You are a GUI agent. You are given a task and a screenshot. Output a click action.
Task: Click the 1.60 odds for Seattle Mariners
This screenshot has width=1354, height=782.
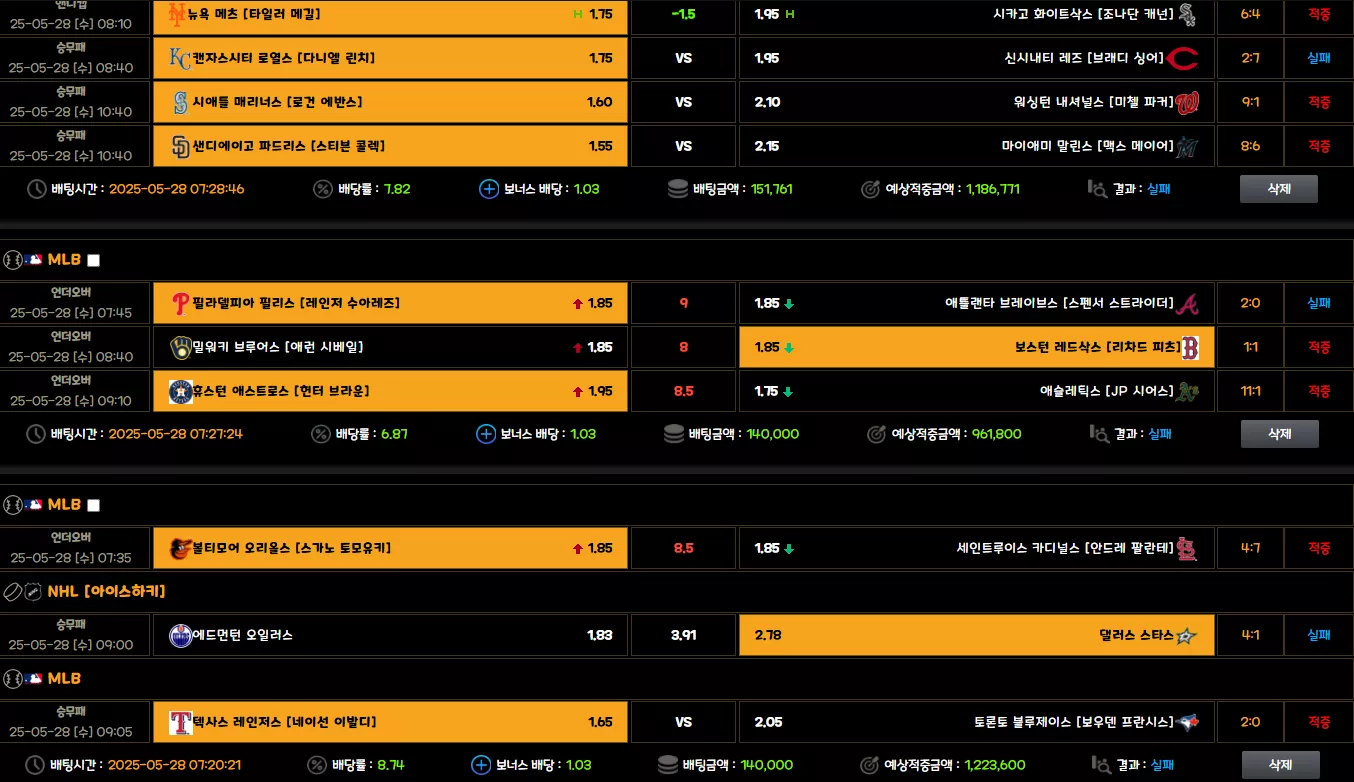[x=600, y=102]
